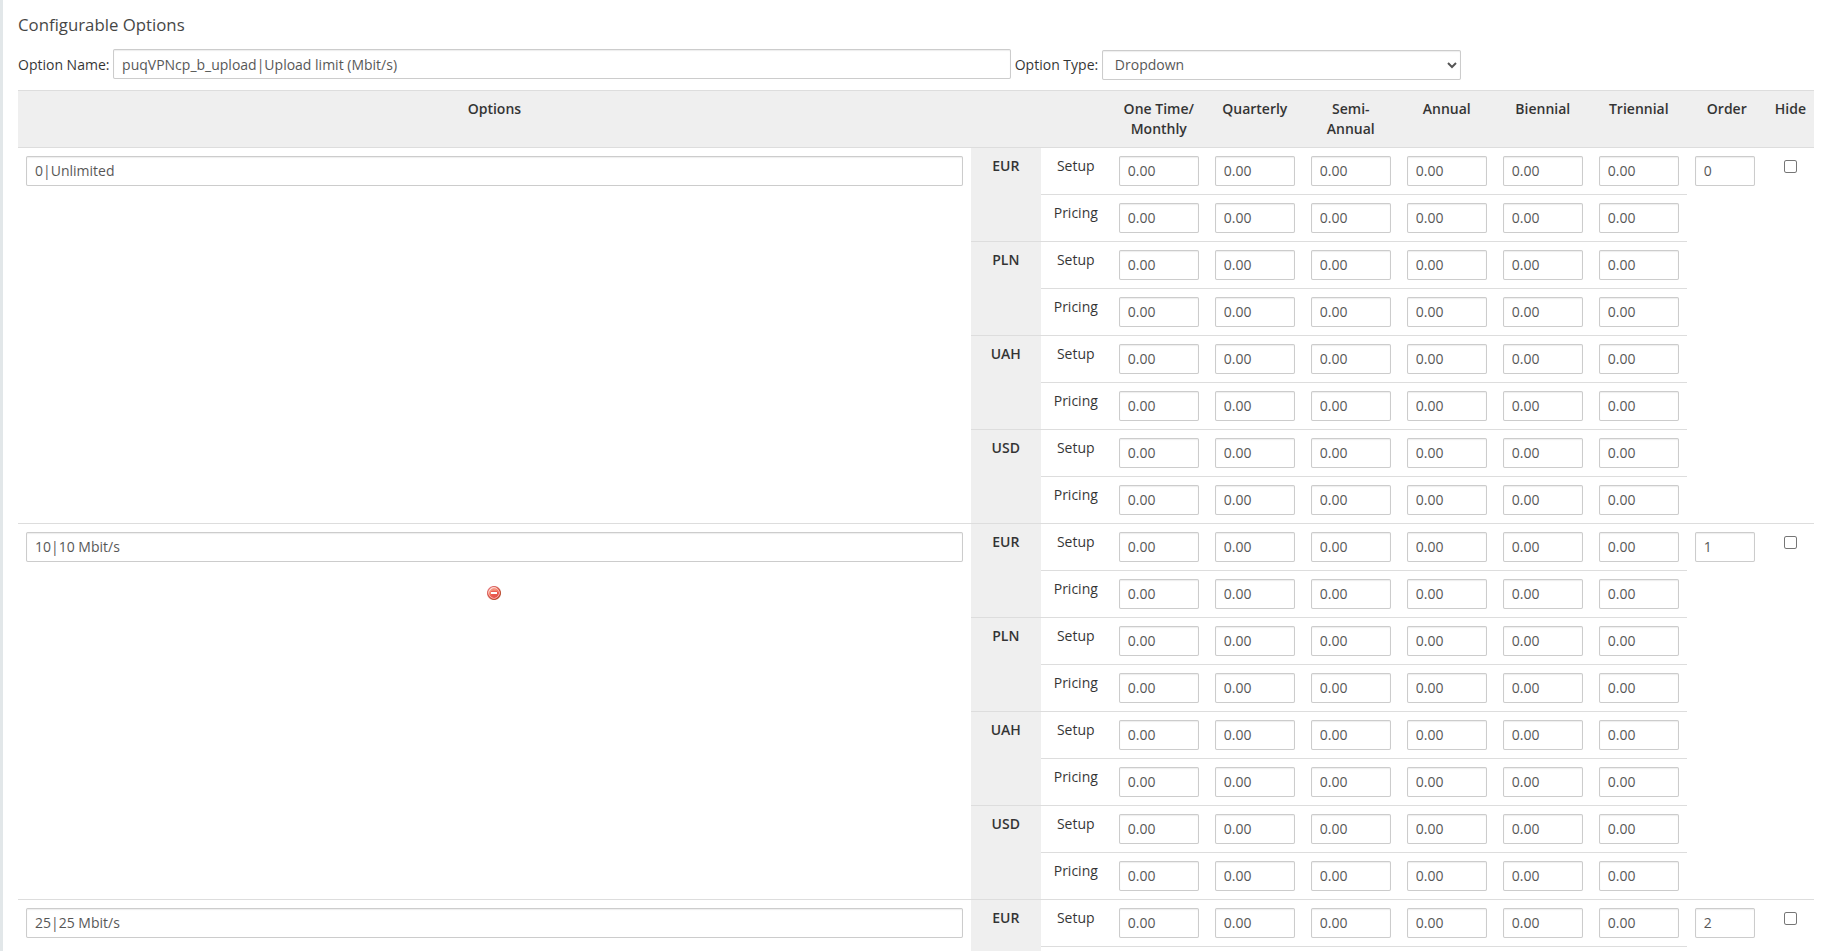
Task: Click the Biennial column header
Action: pyautogui.click(x=1542, y=109)
